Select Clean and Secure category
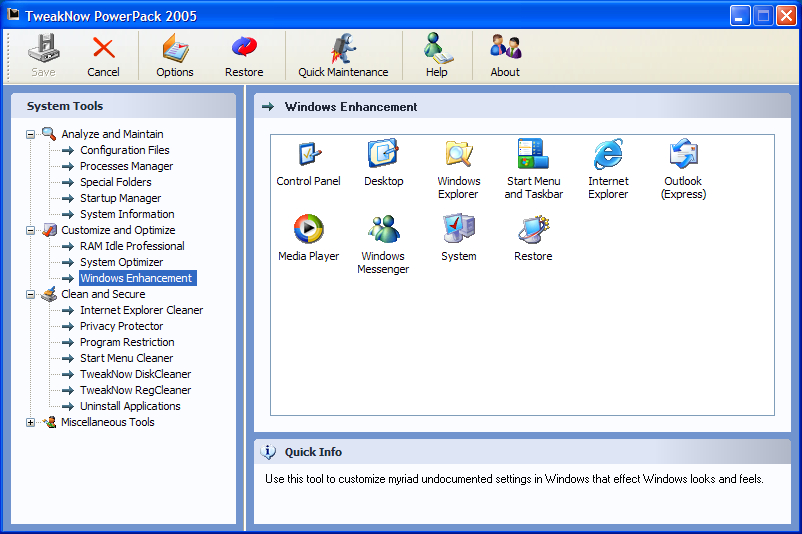802x534 pixels. [x=103, y=294]
